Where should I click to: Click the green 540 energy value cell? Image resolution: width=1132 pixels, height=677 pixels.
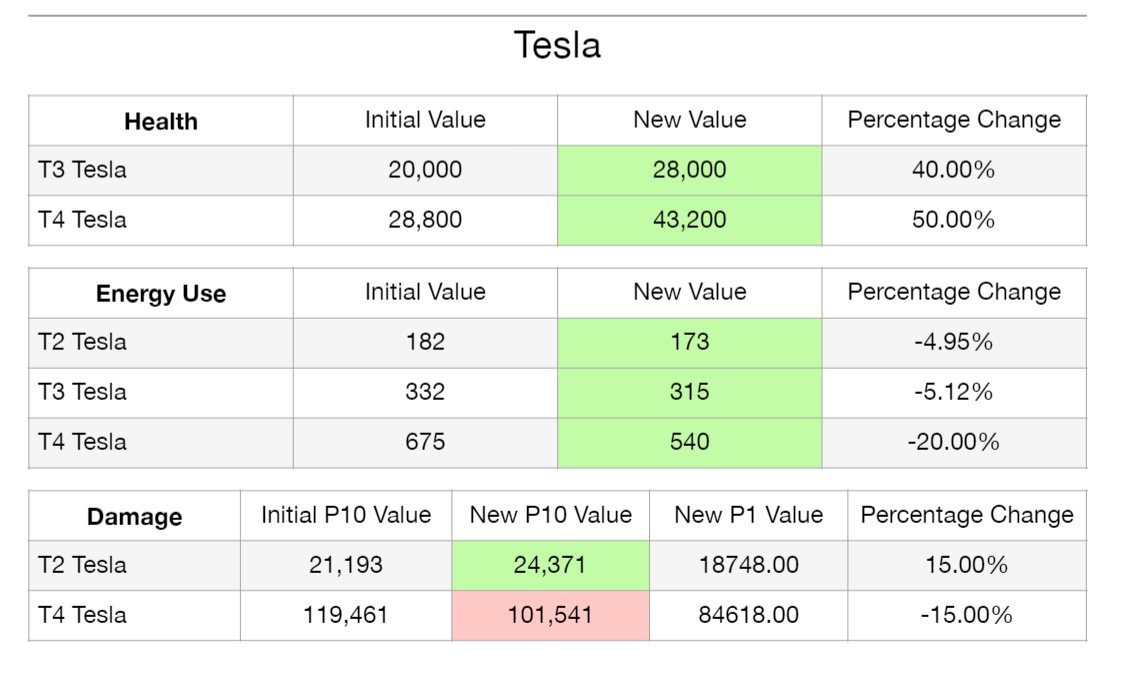tap(689, 442)
